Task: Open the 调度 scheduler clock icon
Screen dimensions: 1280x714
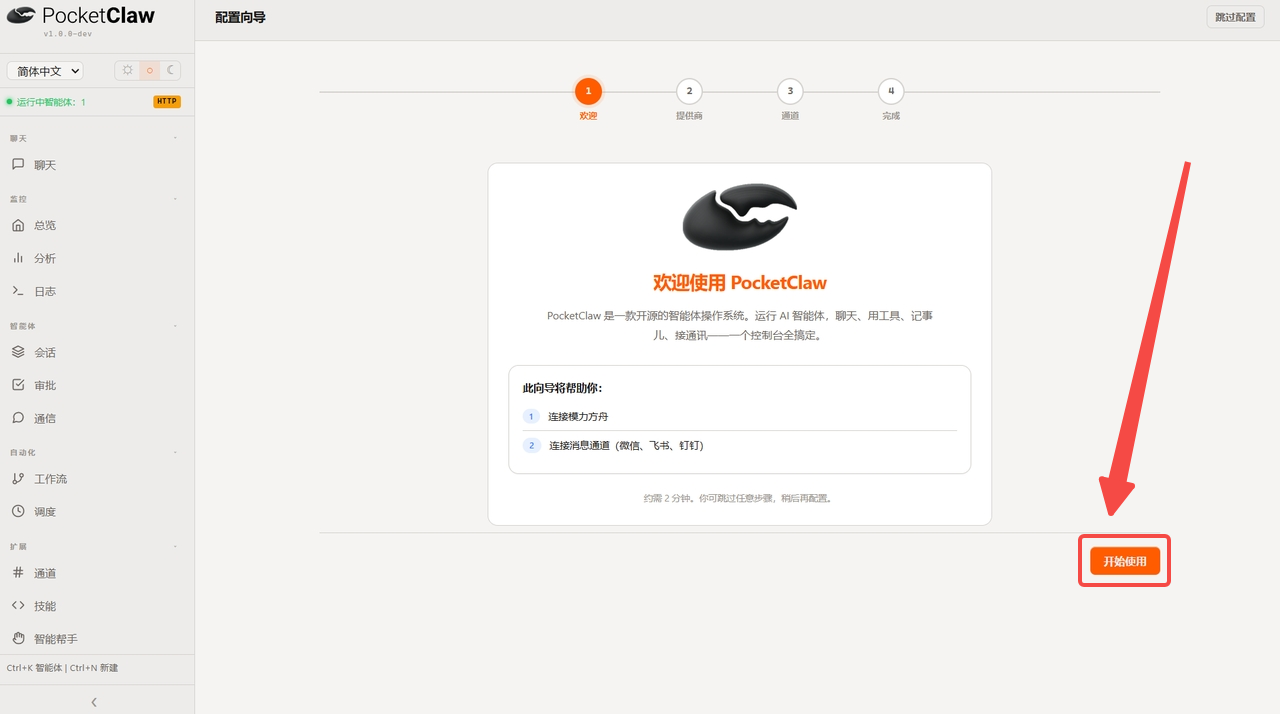Action: click(x=18, y=511)
